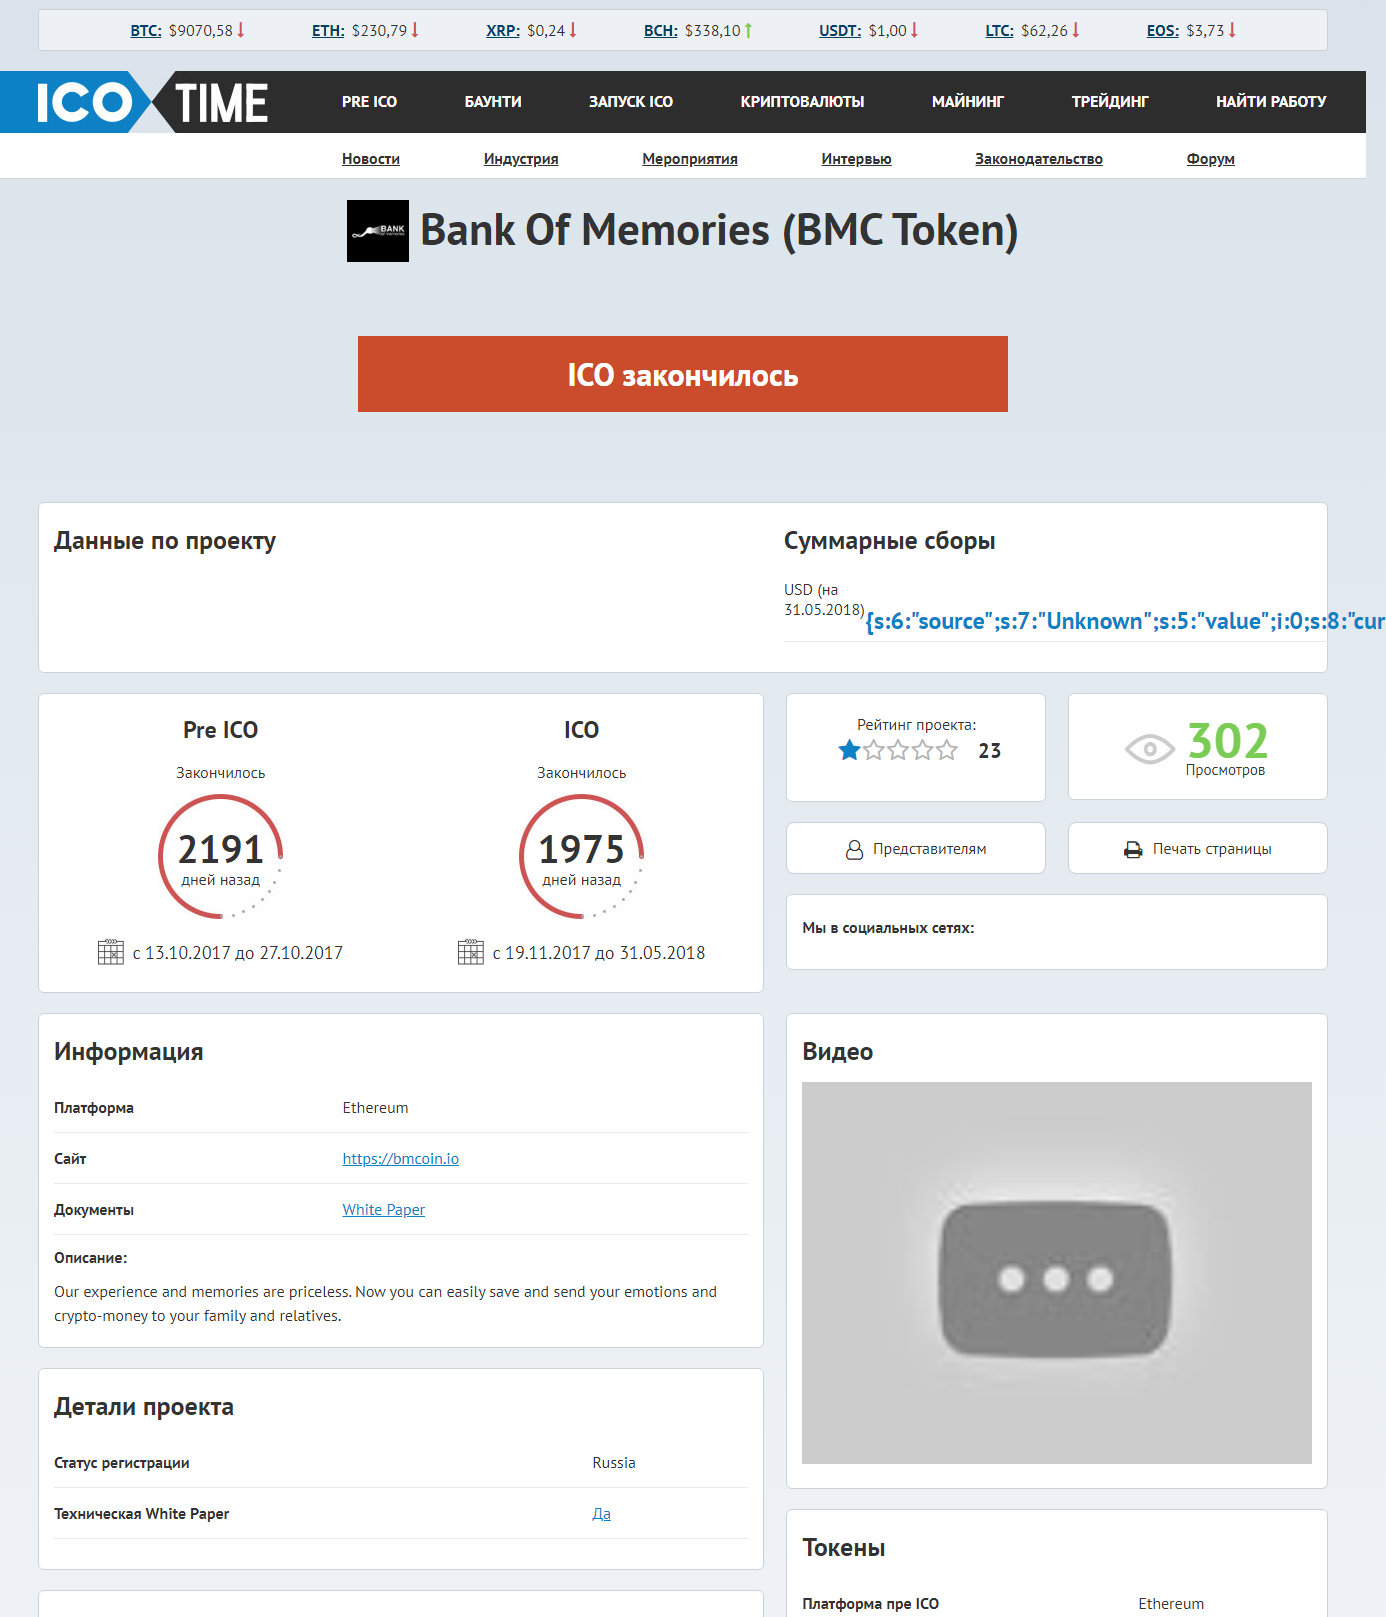
Task: Click the ETH ticker link
Action: 328,31
